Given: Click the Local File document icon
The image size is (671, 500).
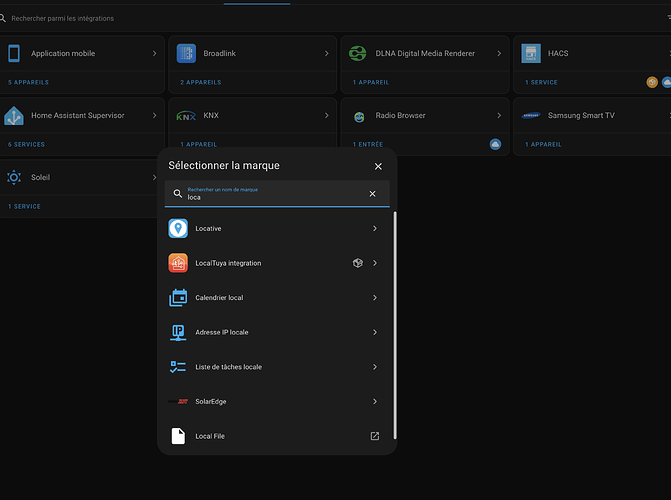Looking at the screenshot, I should point(178,436).
